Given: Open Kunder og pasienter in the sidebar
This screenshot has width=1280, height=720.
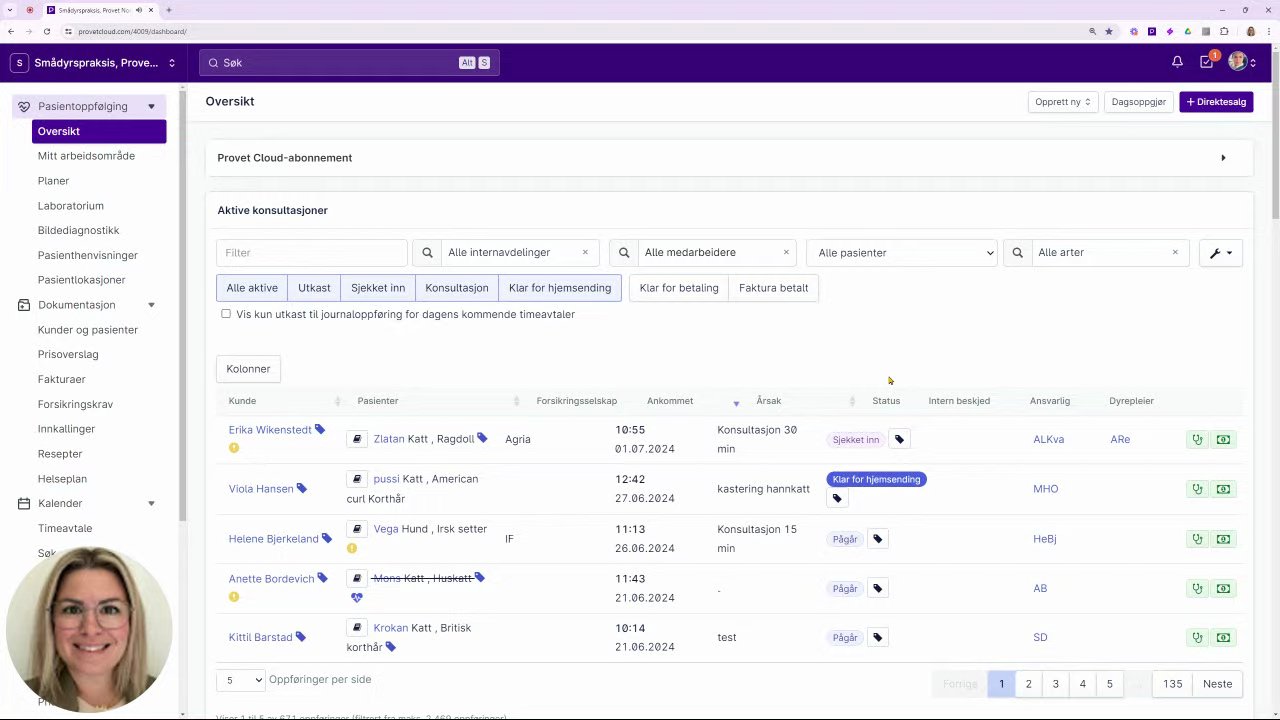Looking at the screenshot, I should 88,330.
